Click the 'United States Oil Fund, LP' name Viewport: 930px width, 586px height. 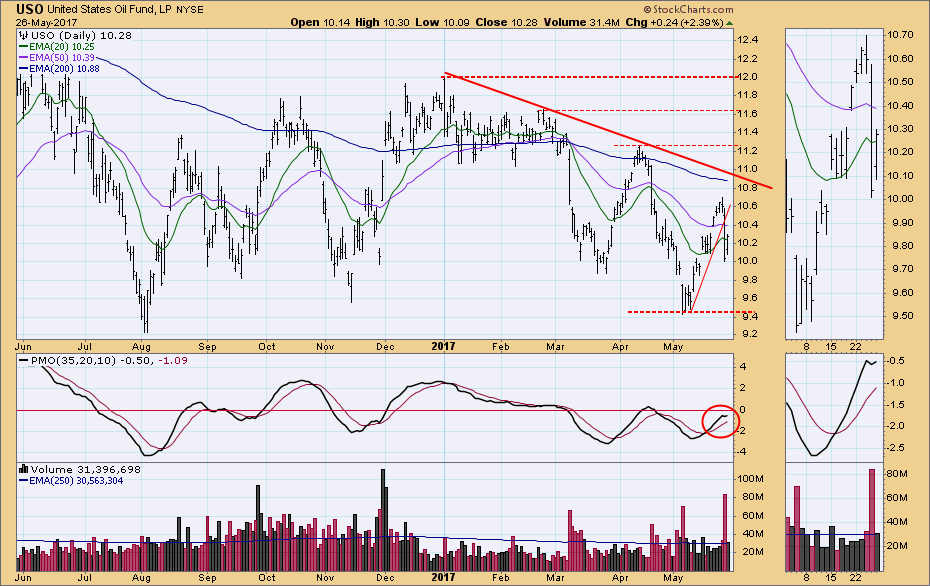point(109,10)
